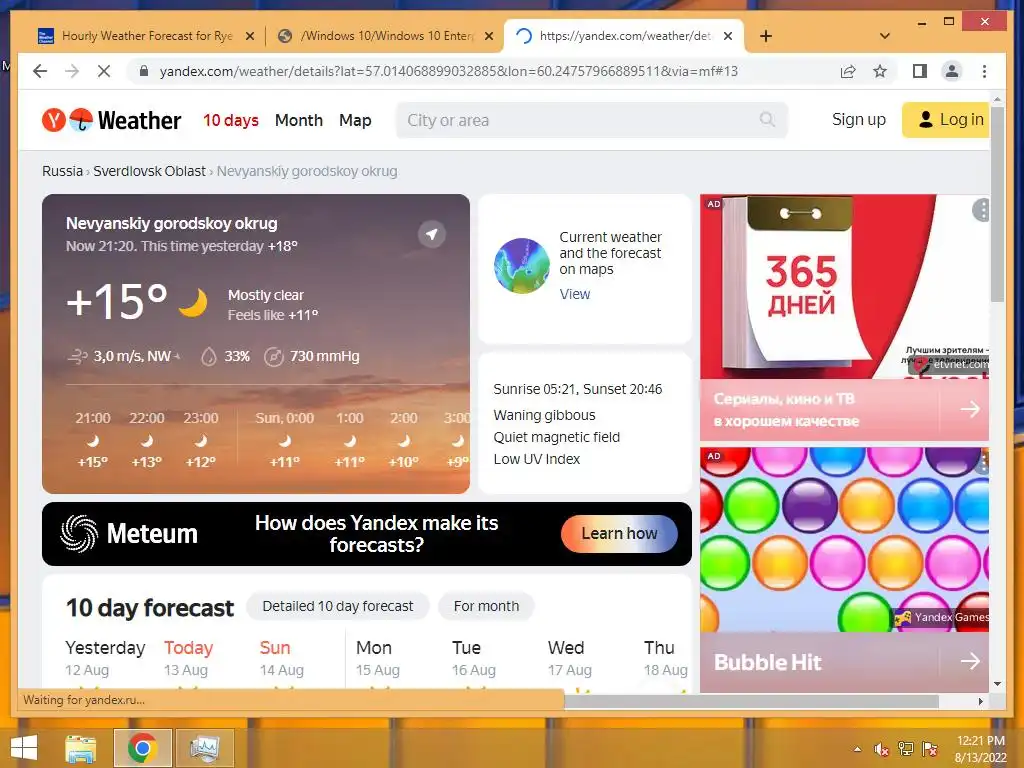Click the muted volume tray icon
The height and width of the screenshot is (768, 1024).
point(881,749)
